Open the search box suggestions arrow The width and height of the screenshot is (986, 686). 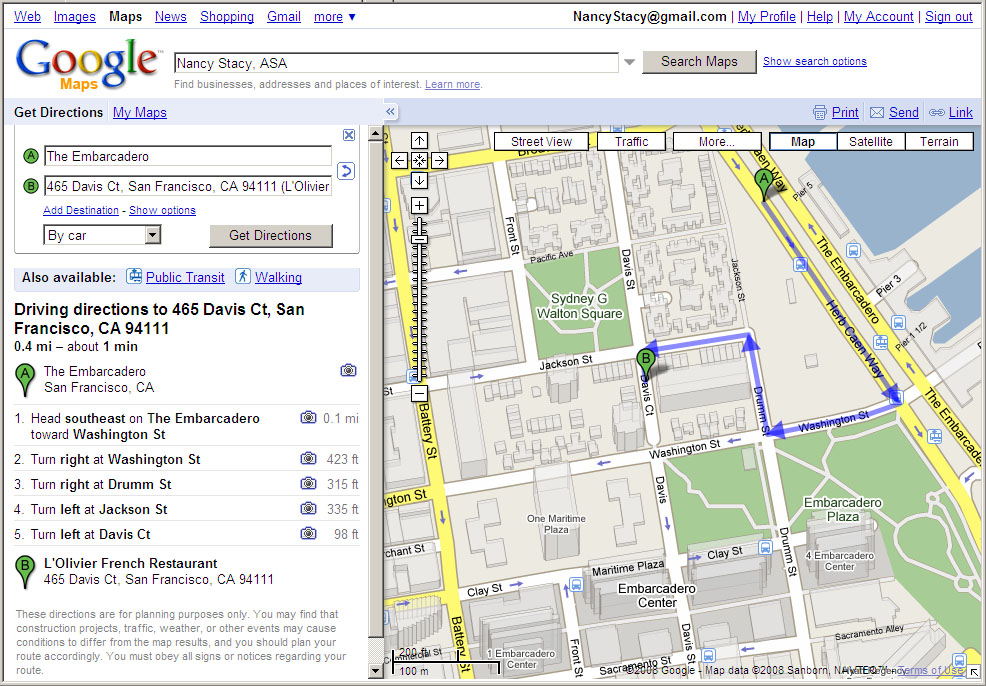(x=629, y=62)
